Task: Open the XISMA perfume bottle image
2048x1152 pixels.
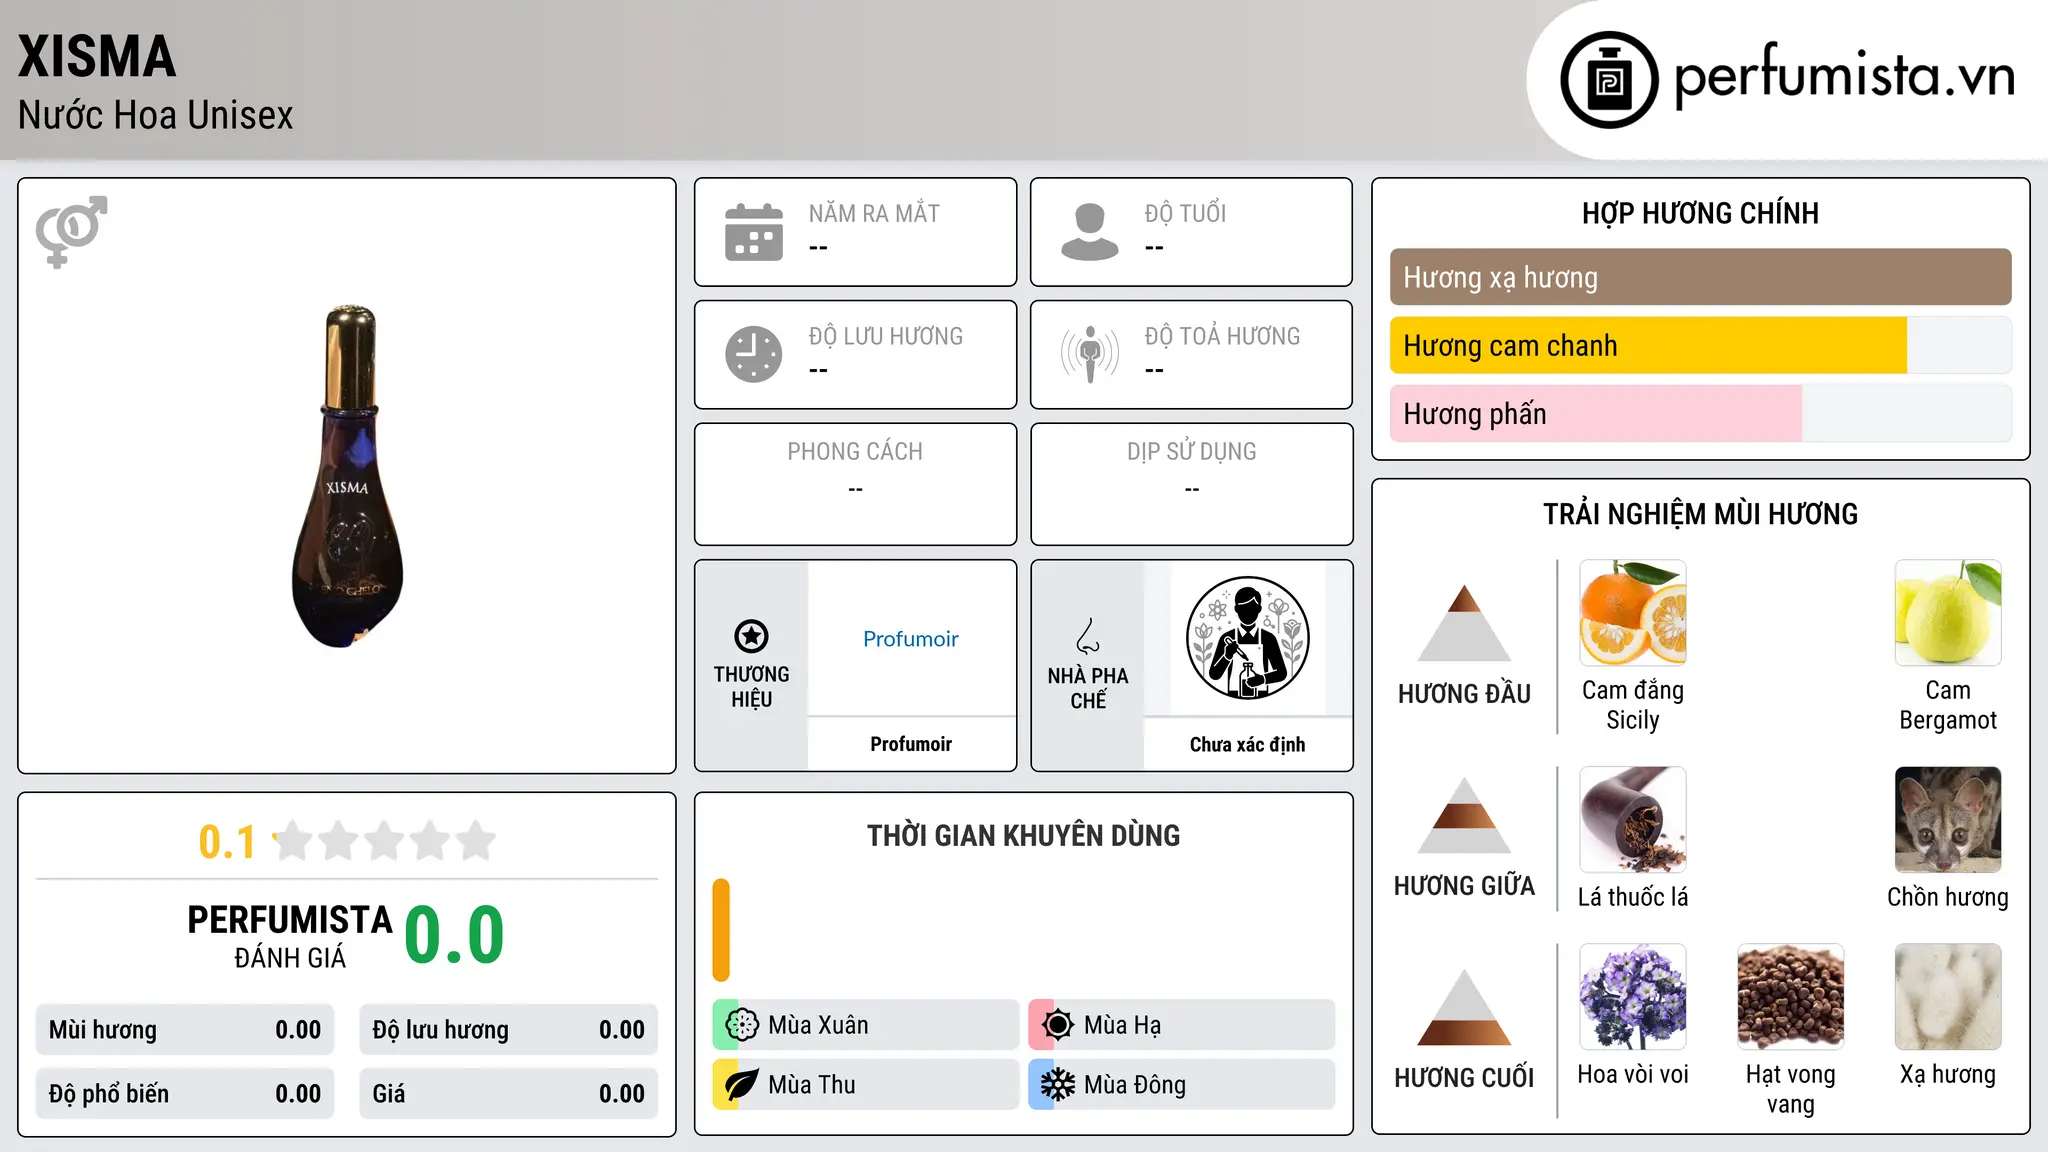Action: (x=347, y=476)
